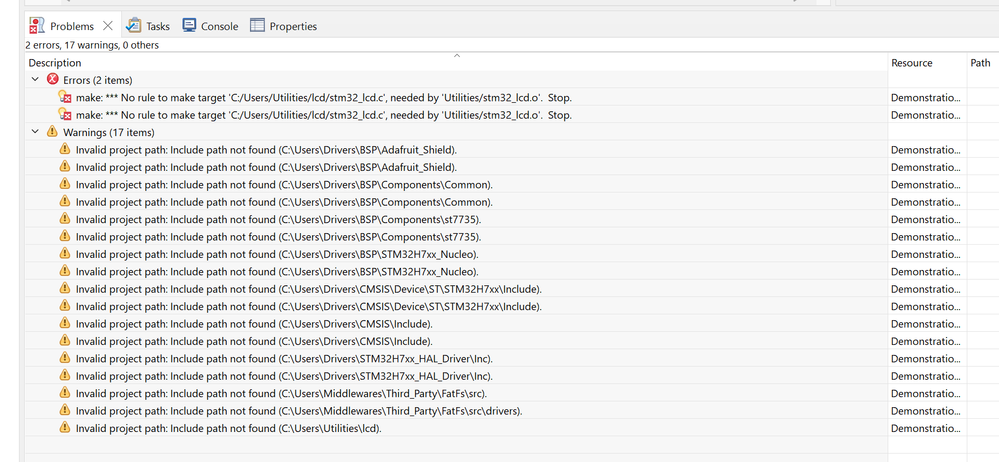Select the first STM32H7xx_Nucleo include warning

[x=277, y=254]
